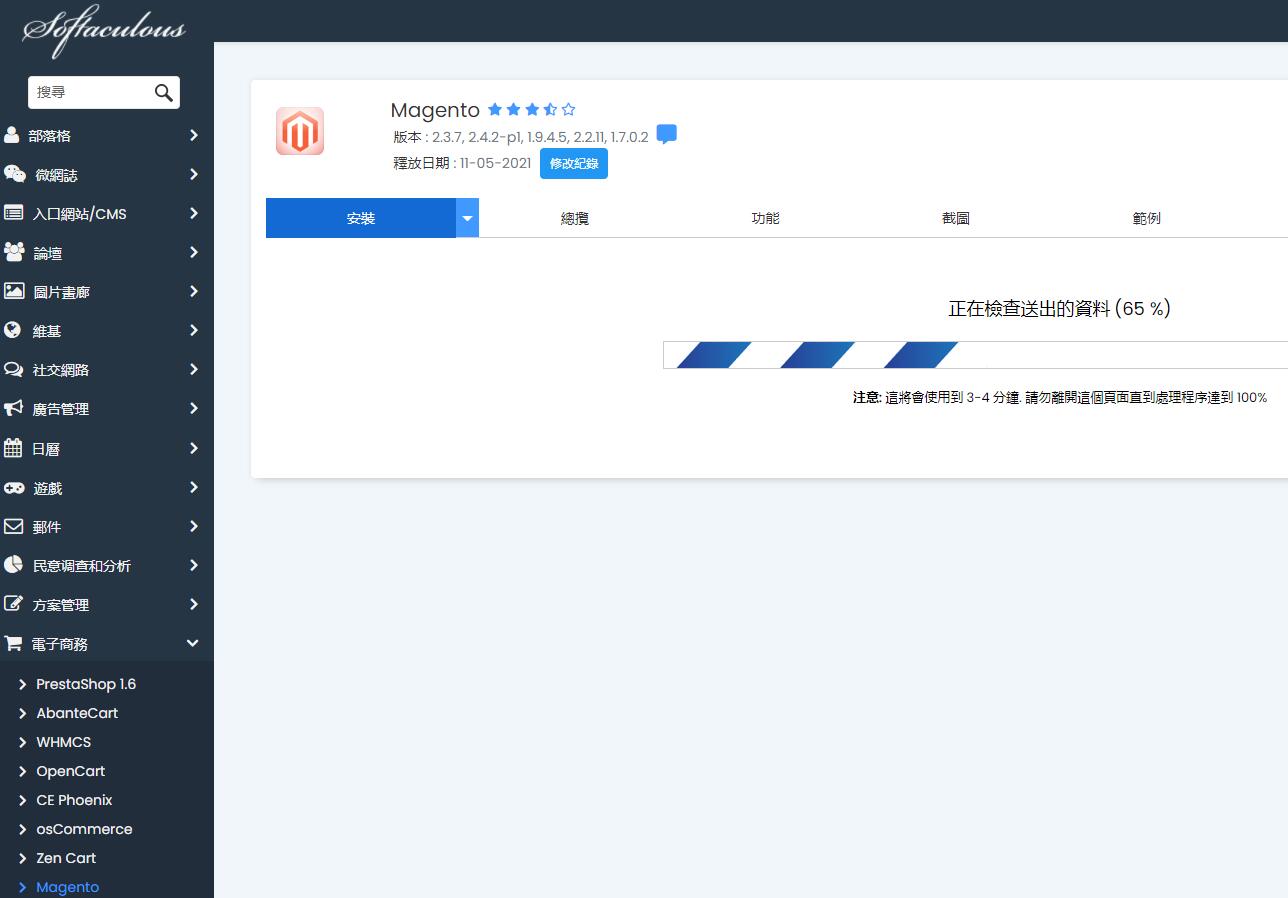Open Zen Cart in sidebar
The image size is (1288, 898).
tap(66, 858)
